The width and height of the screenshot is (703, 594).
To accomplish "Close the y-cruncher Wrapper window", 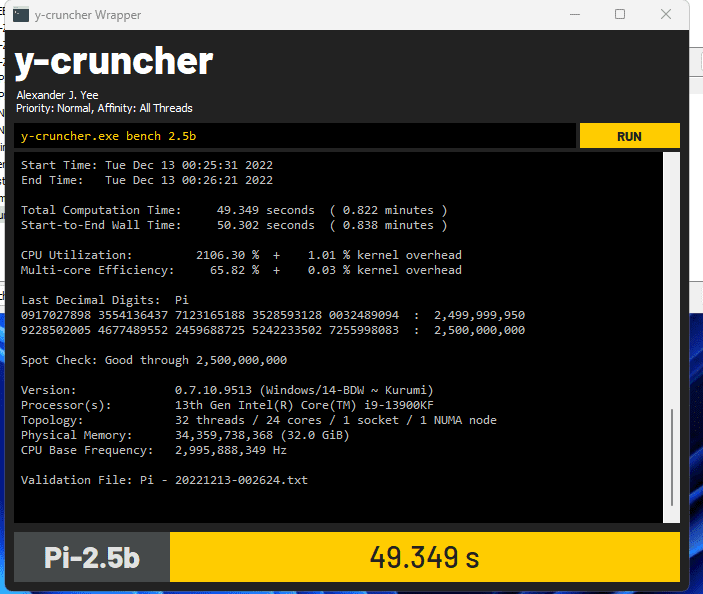I will 666,14.
